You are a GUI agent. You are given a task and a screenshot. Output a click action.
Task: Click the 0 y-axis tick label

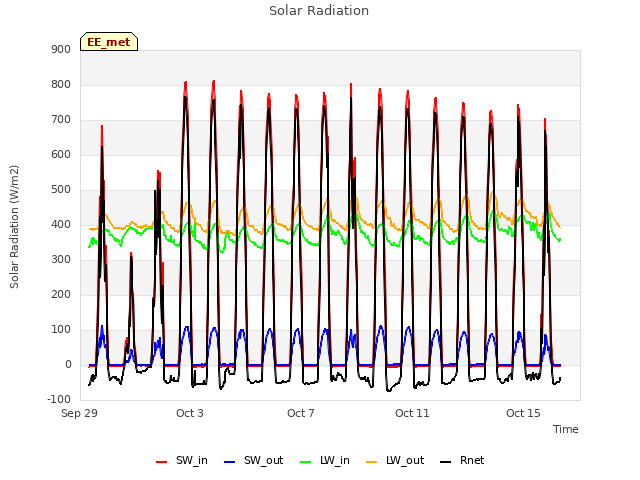[x=68, y=364]
